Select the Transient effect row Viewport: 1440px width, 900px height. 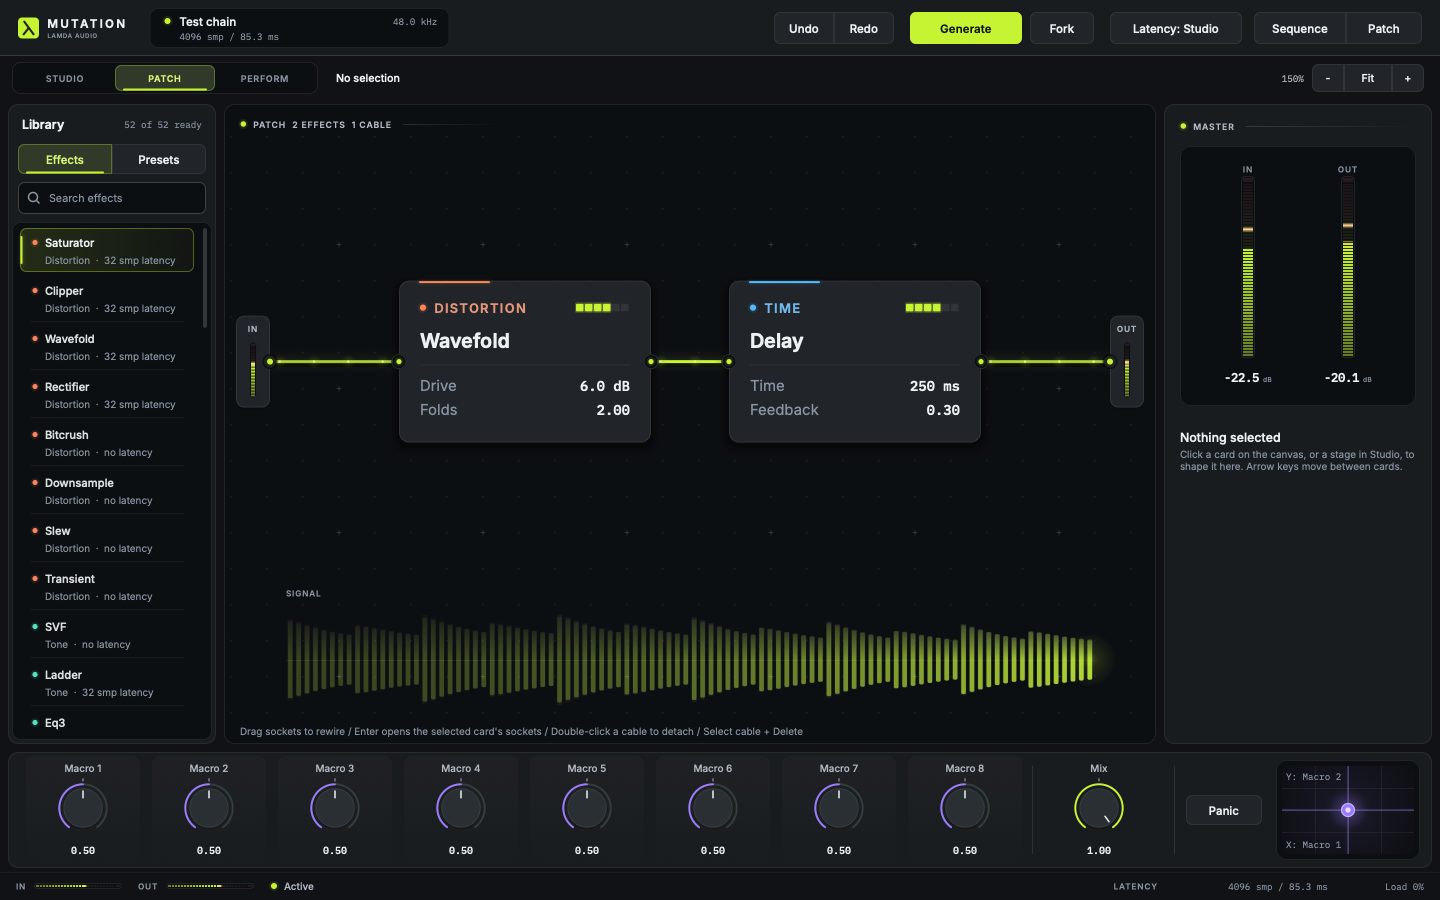107,587
